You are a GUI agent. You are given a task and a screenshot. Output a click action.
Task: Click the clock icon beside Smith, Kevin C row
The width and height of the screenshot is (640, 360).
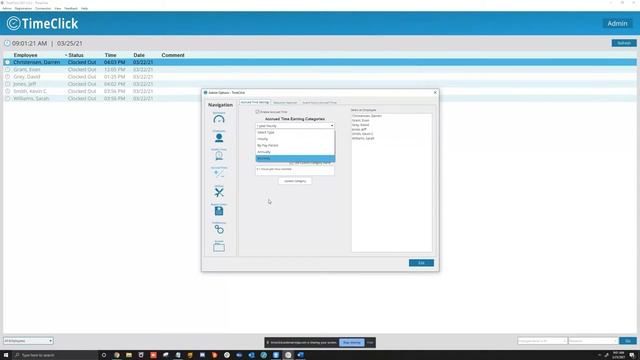[7, 91]
